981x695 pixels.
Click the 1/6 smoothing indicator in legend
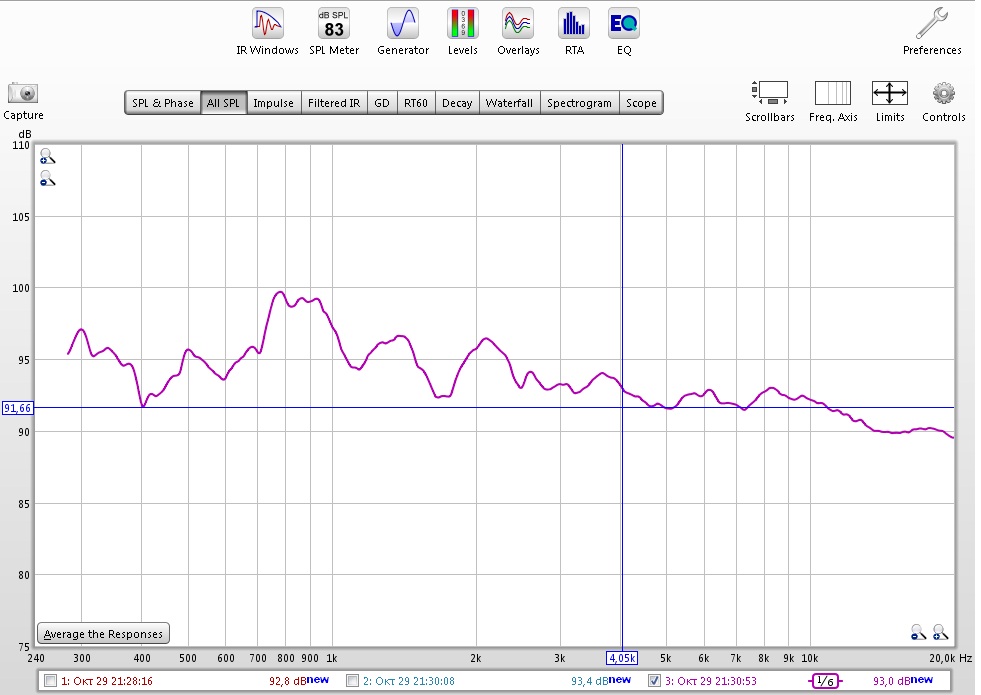coord(825,681)
